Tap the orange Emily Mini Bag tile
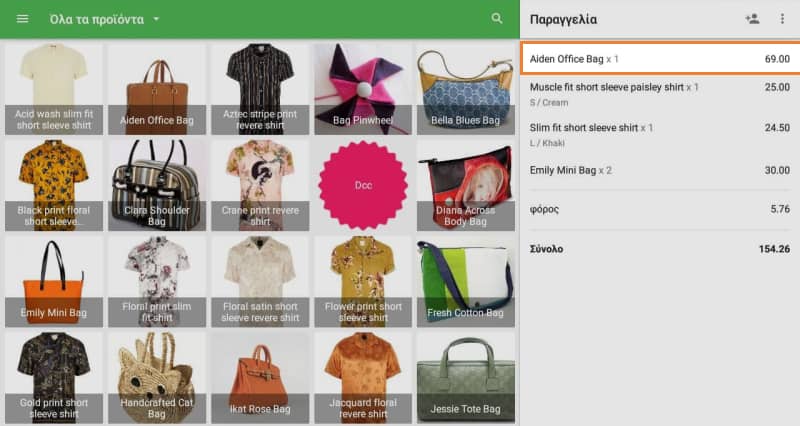This screenshot has height=426, width=800. coord(54,280)
